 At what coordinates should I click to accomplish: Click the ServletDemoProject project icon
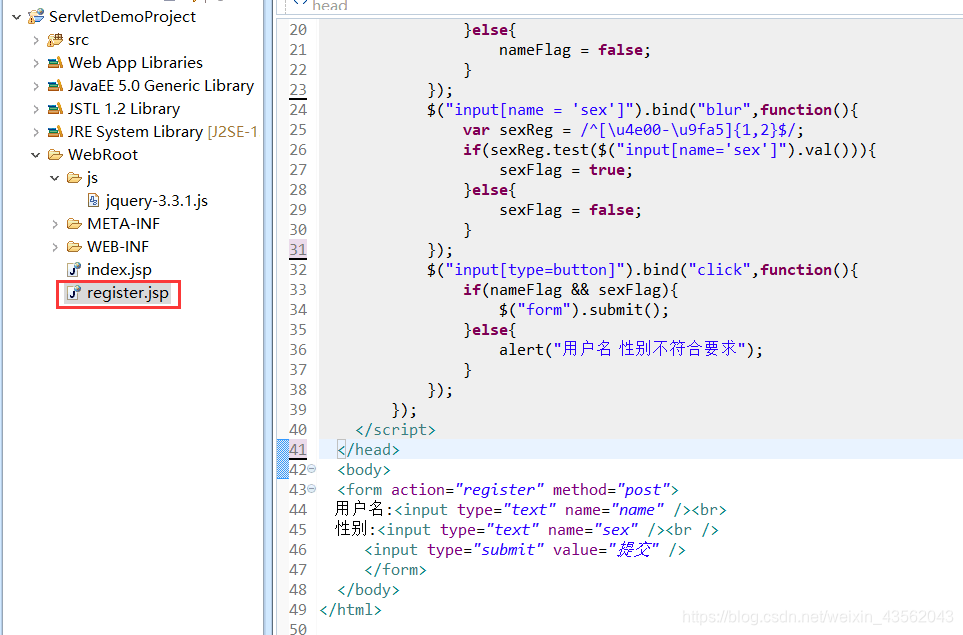click(x=36, y=17)
